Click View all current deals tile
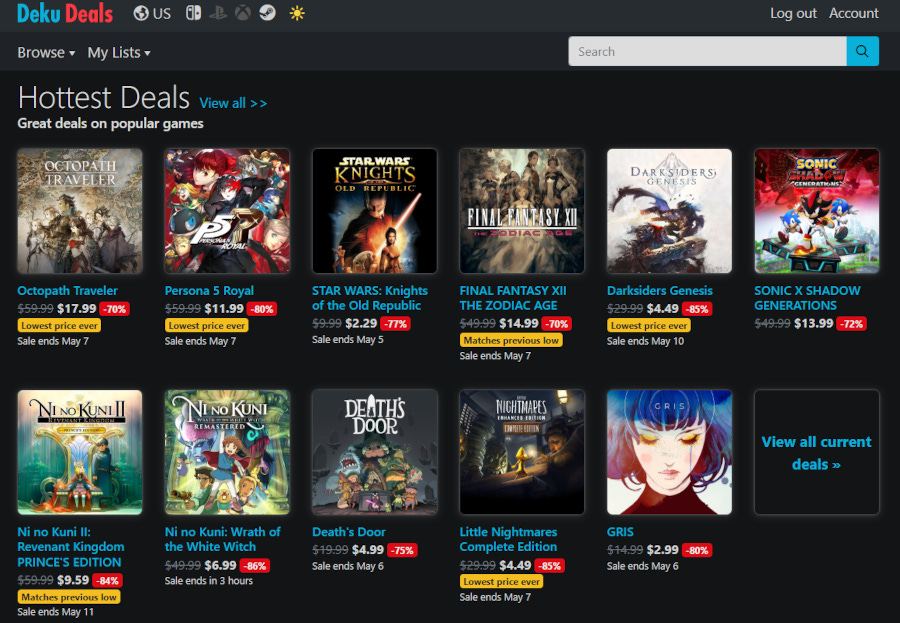Image resolution: width=900 pixels, height=623 pixels. [817, 452]
